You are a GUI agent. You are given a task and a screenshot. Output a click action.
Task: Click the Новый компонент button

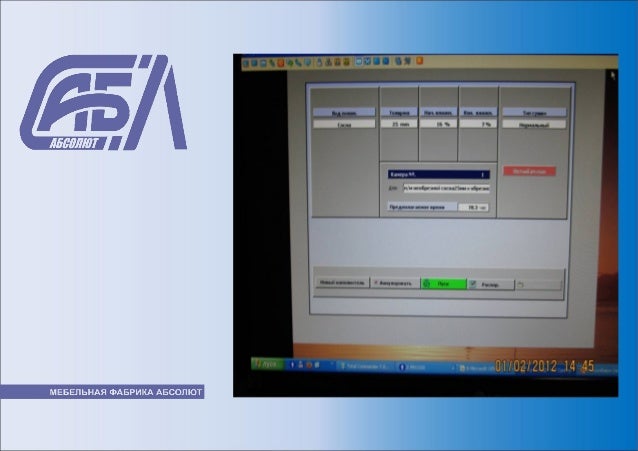pos(342,282)
